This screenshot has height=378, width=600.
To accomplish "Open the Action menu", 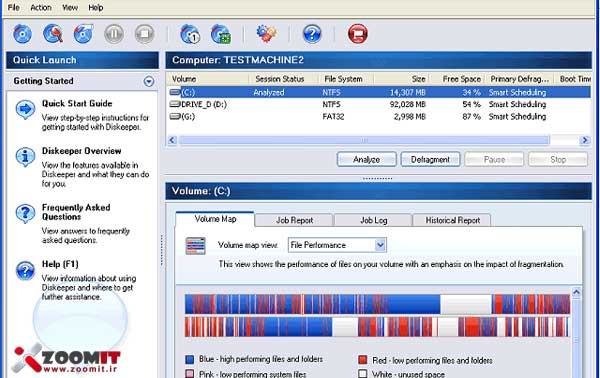I will point(41,7).
